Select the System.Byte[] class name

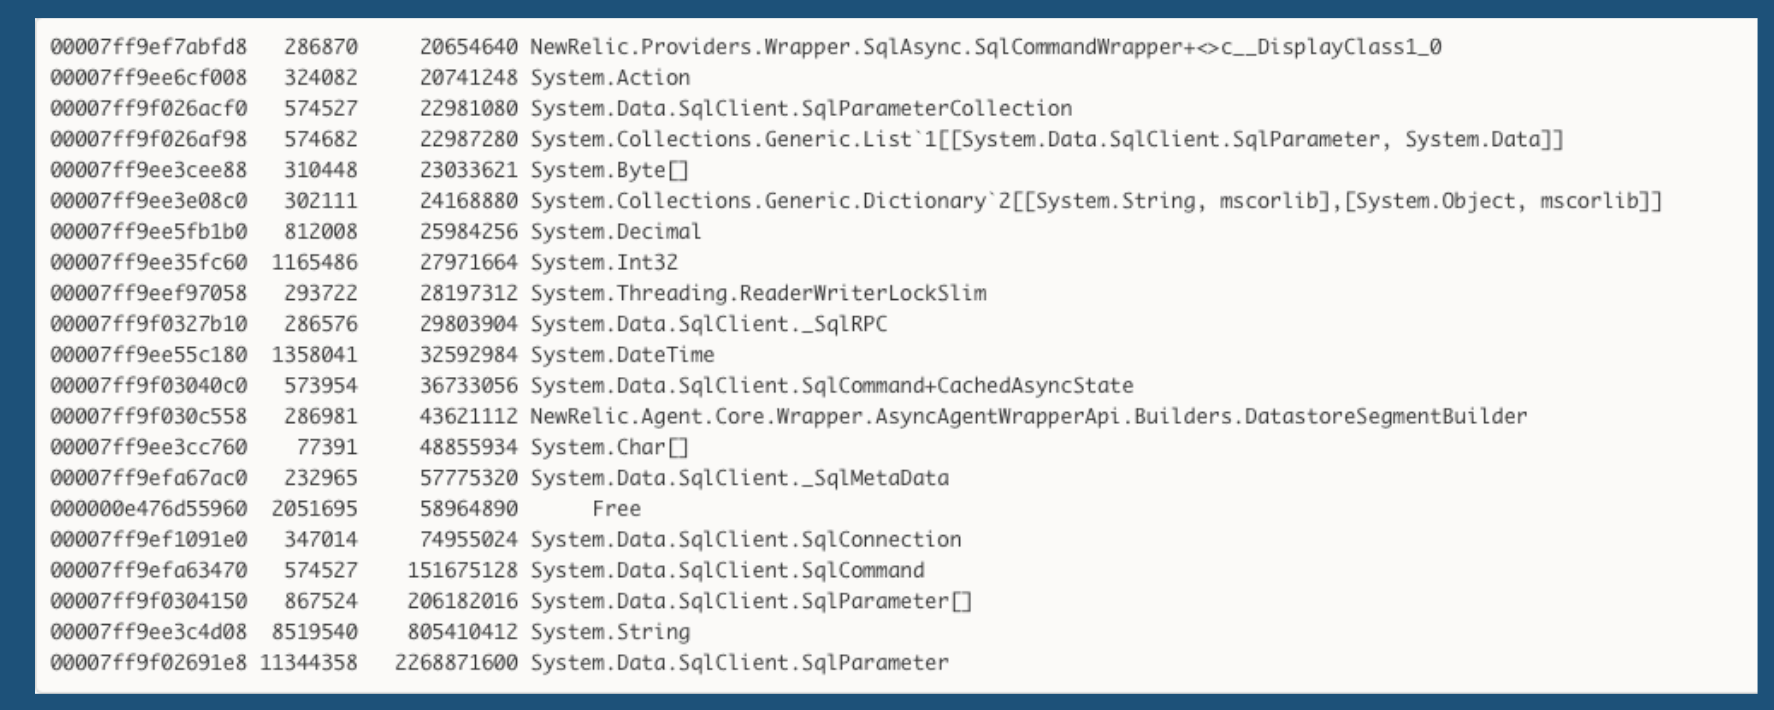[609, 170]
